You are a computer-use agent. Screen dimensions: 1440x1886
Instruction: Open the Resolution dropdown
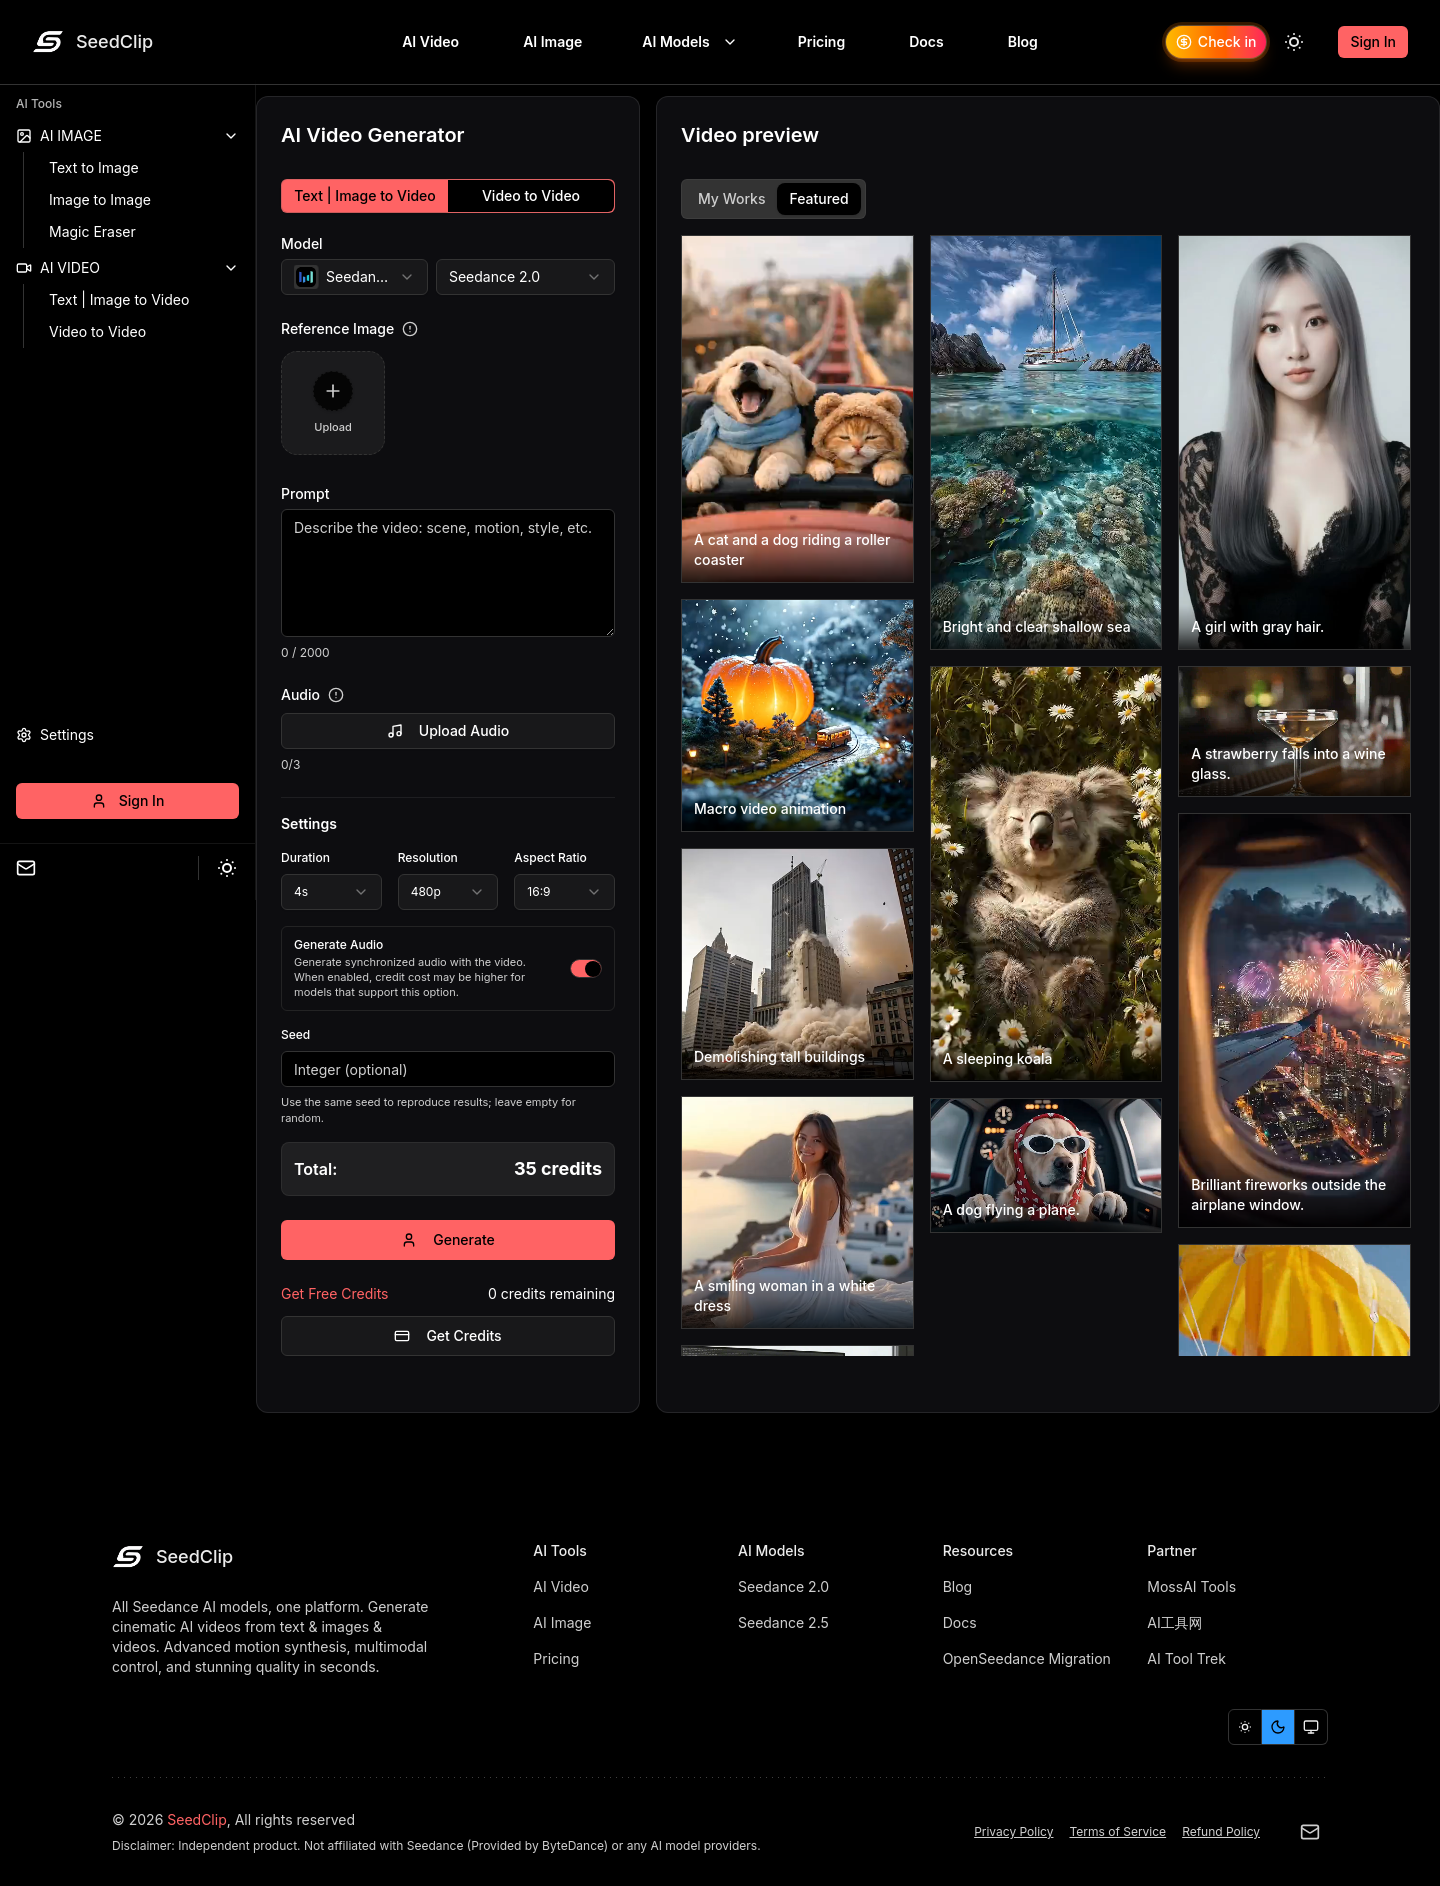pyautogui.click(x=448, y=892)
